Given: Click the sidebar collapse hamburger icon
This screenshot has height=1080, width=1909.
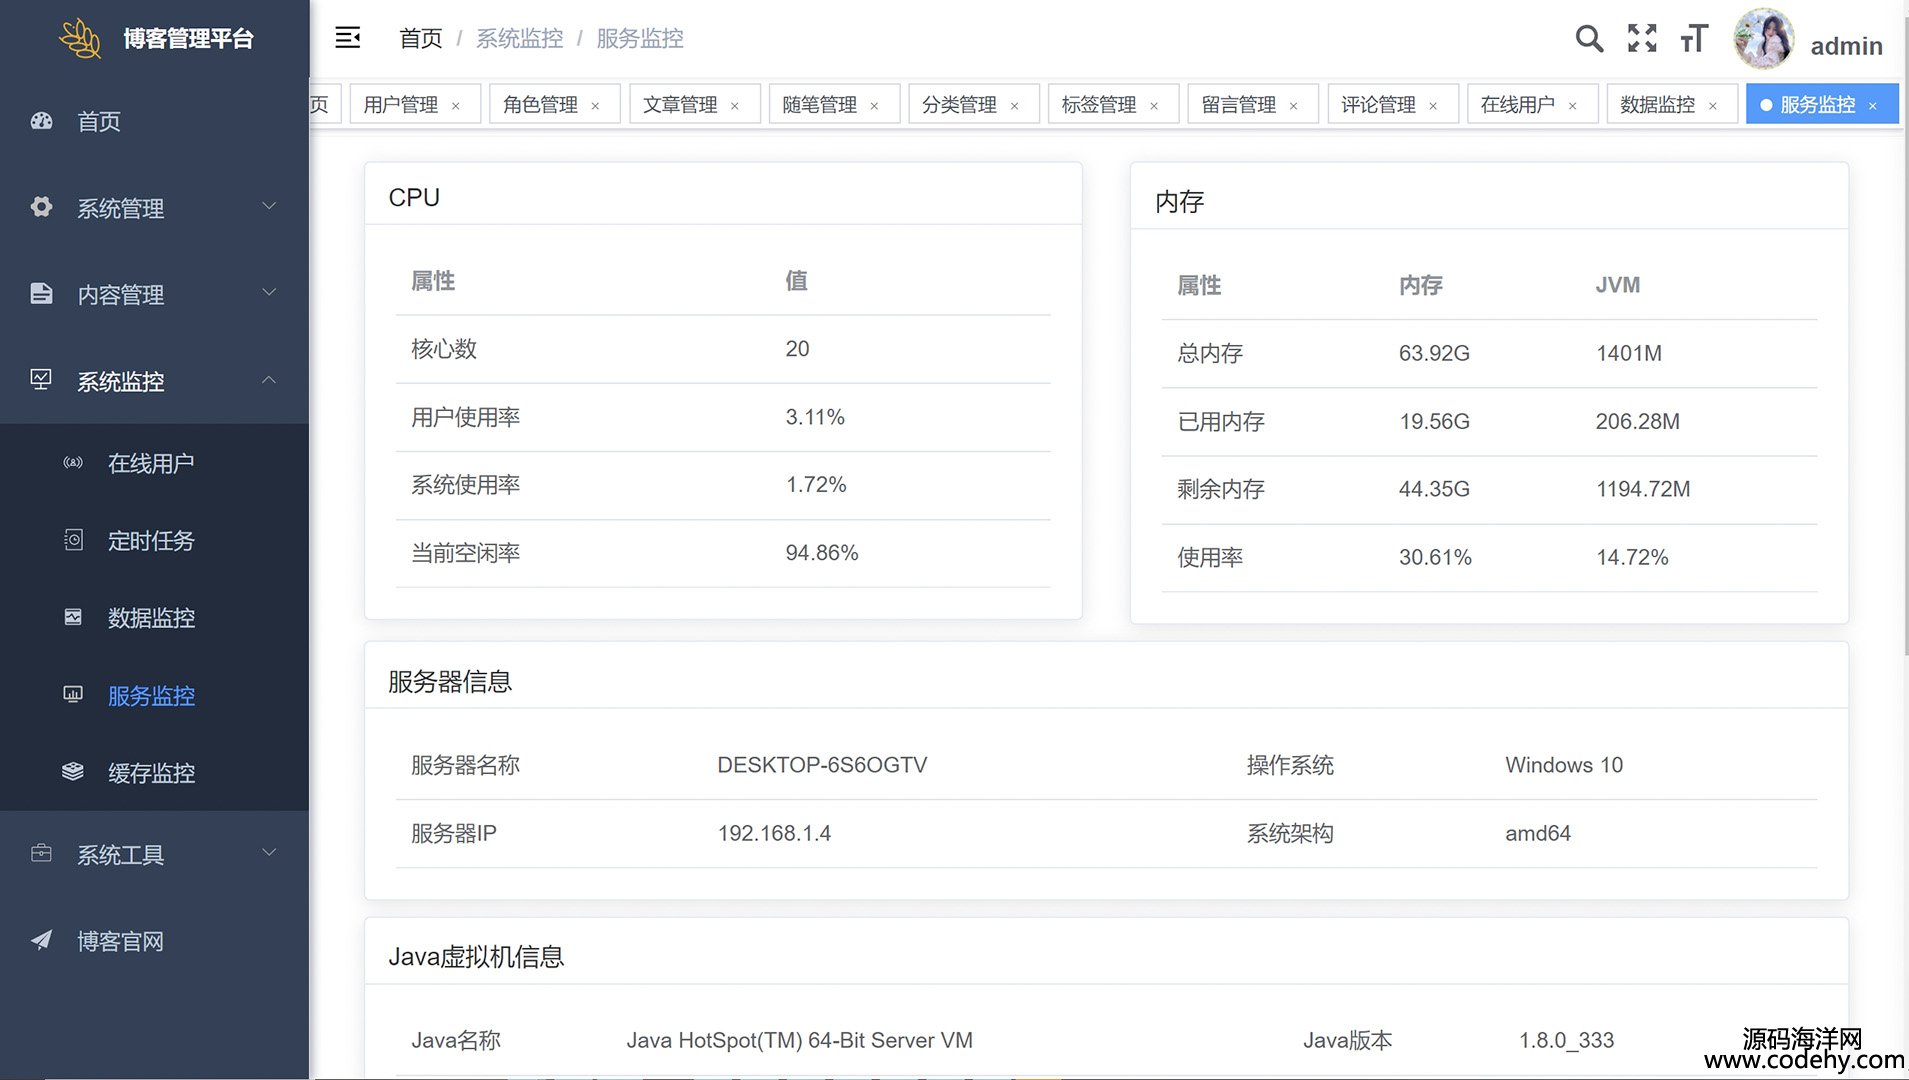Looking at the screenshot, I should (347, 38).
